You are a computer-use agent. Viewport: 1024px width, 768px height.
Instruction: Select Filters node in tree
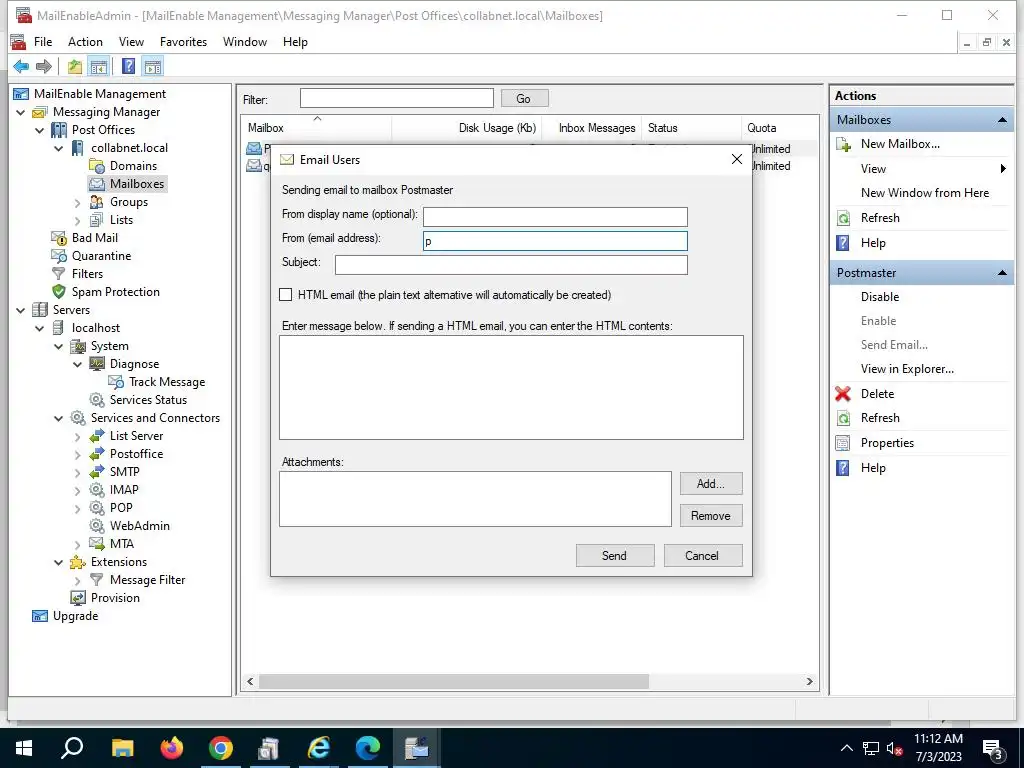pyautogui.click(x=87, y=274)
